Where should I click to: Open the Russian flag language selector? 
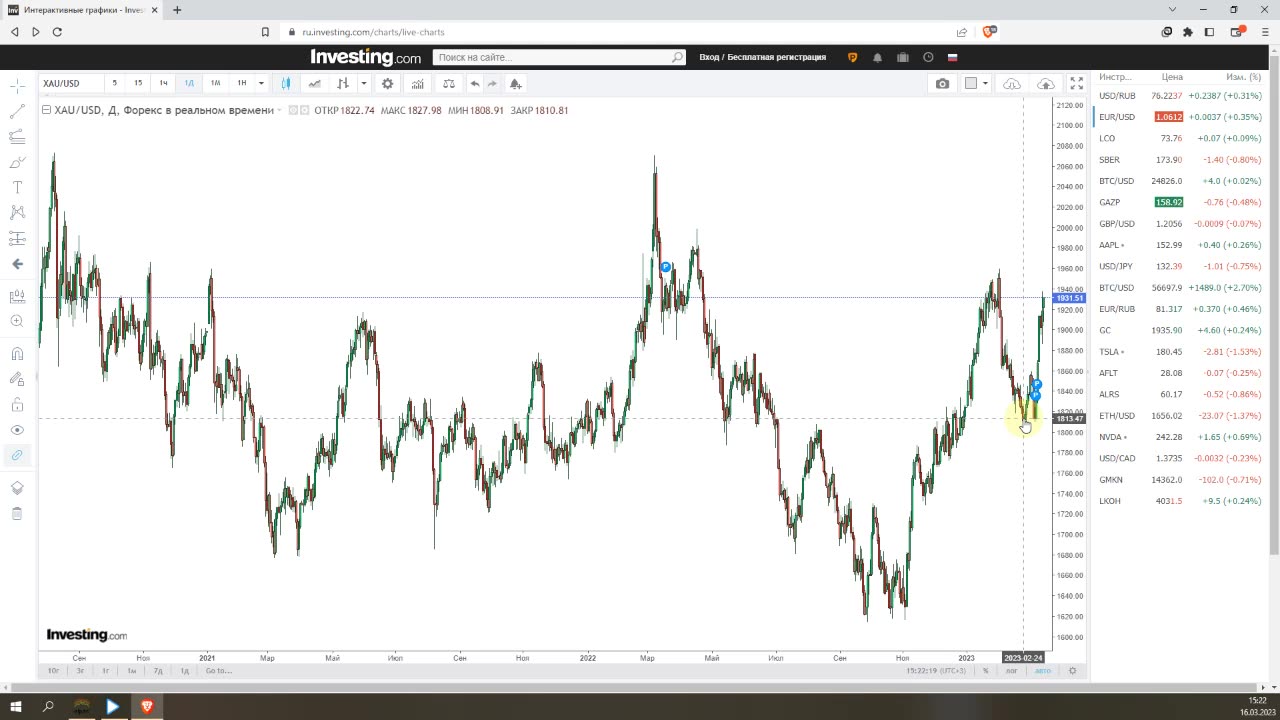pyautogui.click(x=953, y=57)
